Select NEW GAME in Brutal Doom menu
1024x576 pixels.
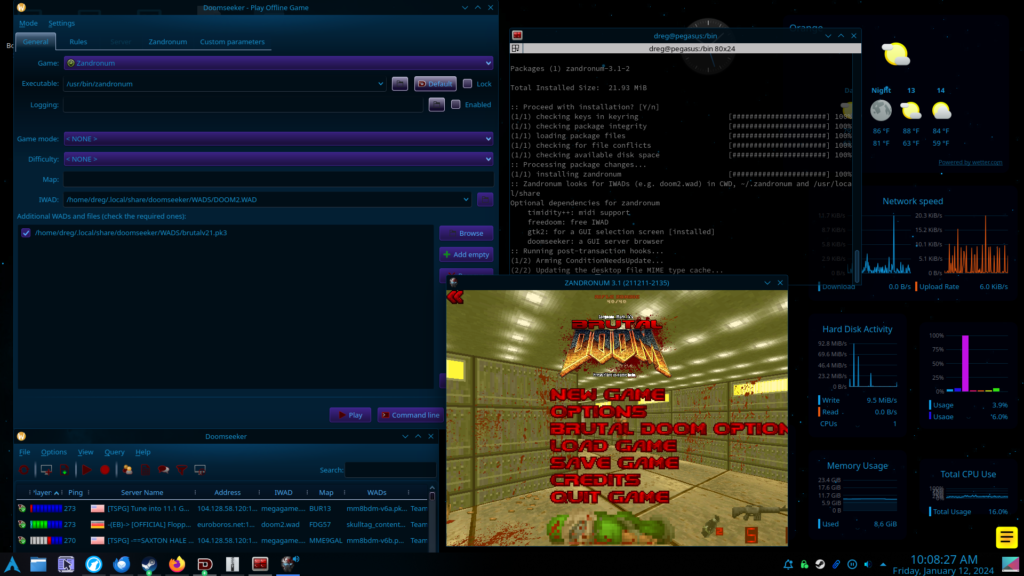click(607, 394)
